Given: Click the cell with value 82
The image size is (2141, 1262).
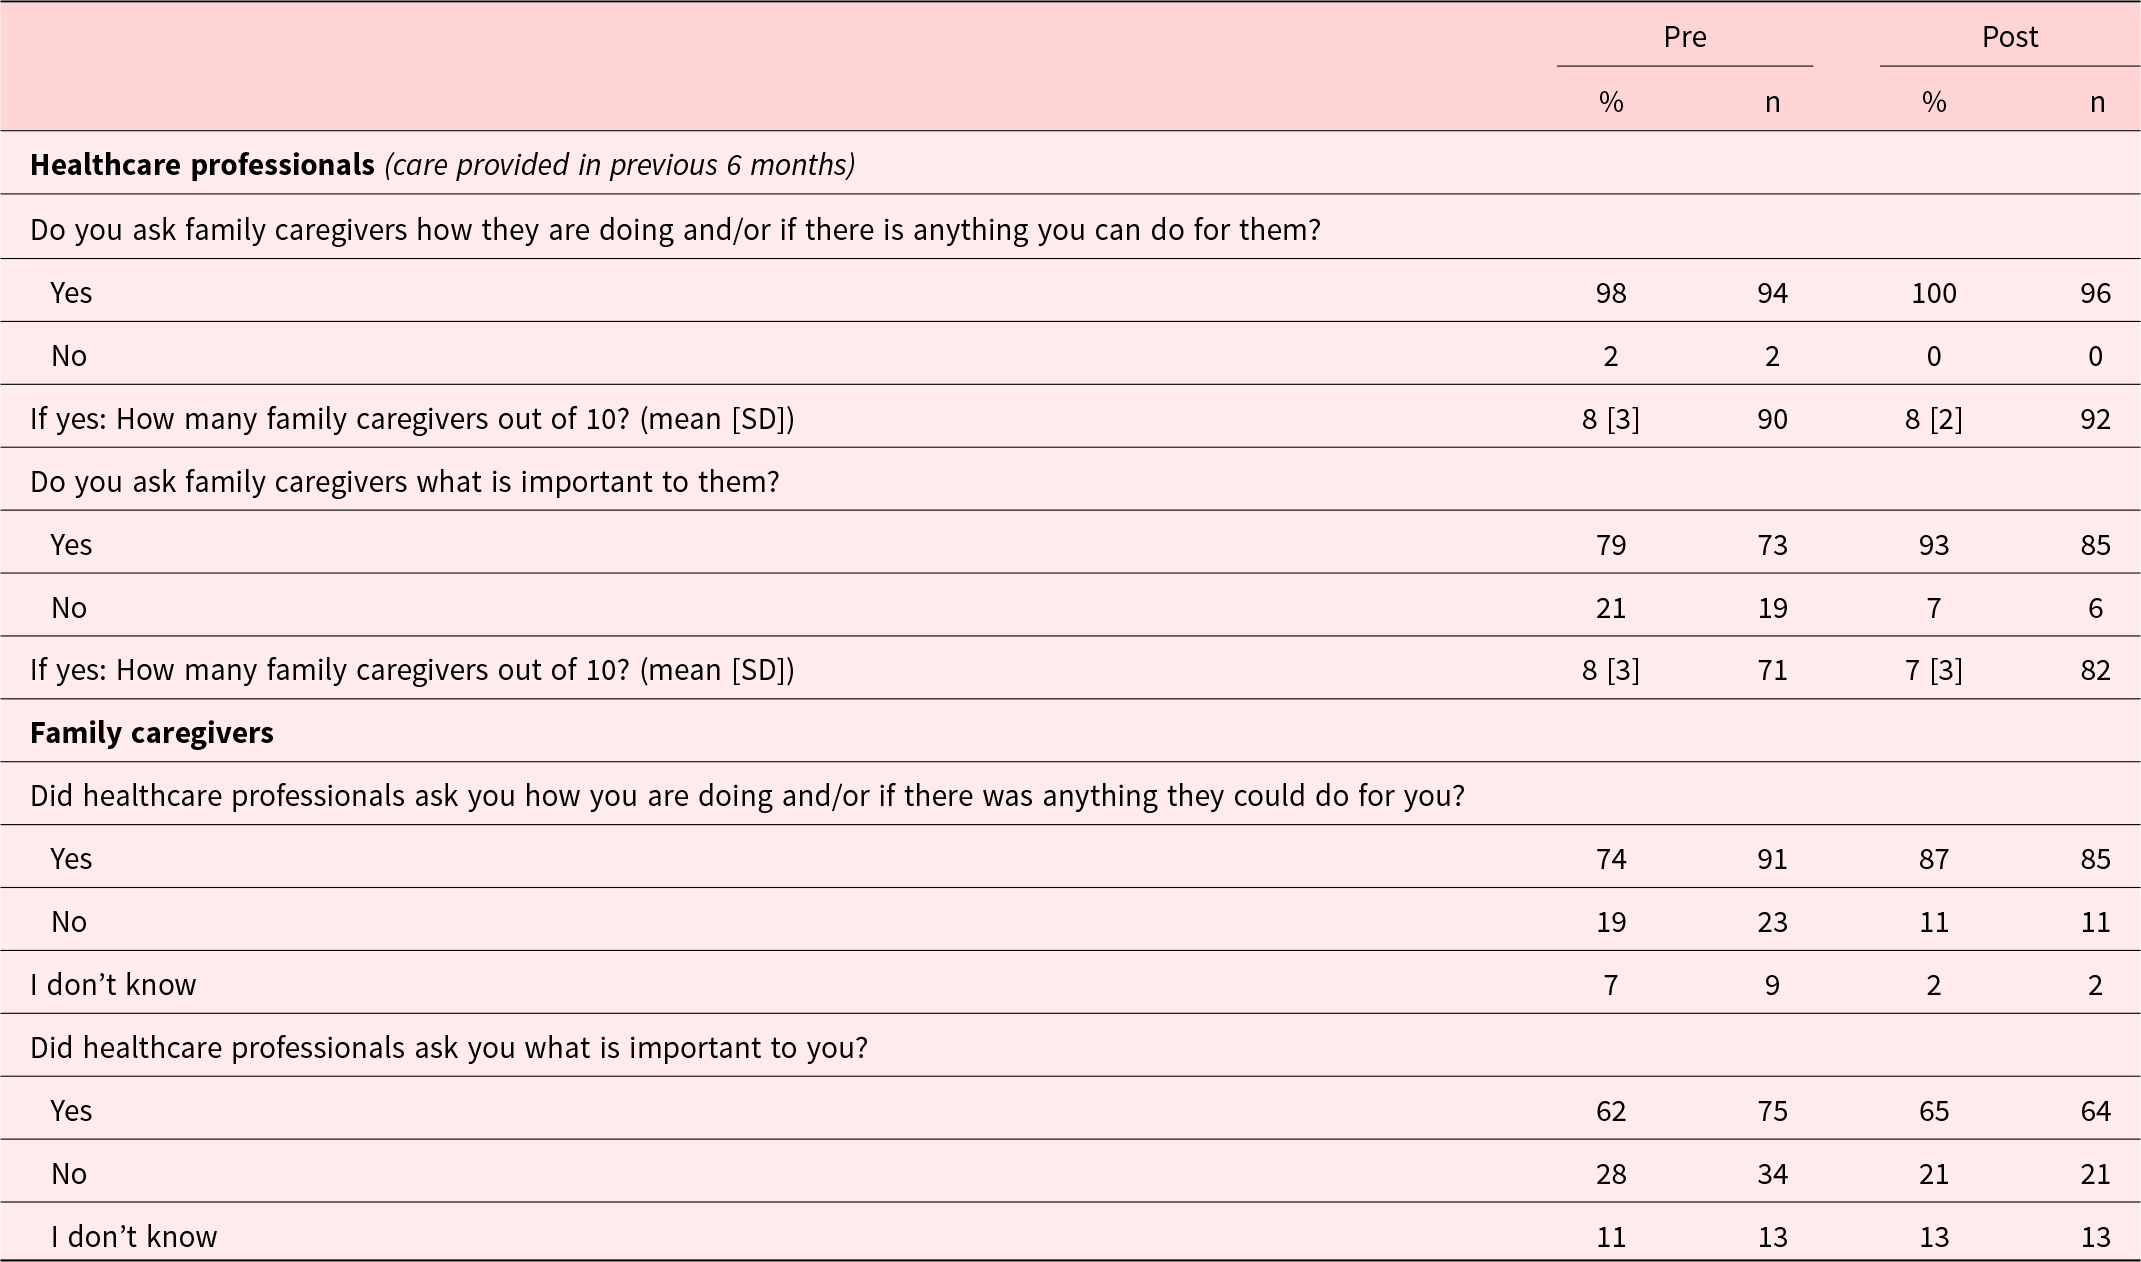Looking at the screenshot, I should pyautogui.click(x=2095, y=669).
